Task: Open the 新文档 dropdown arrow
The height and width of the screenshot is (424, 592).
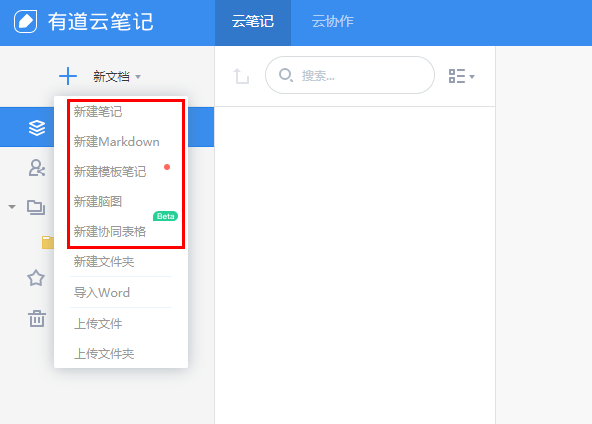Action: (138, 77)
